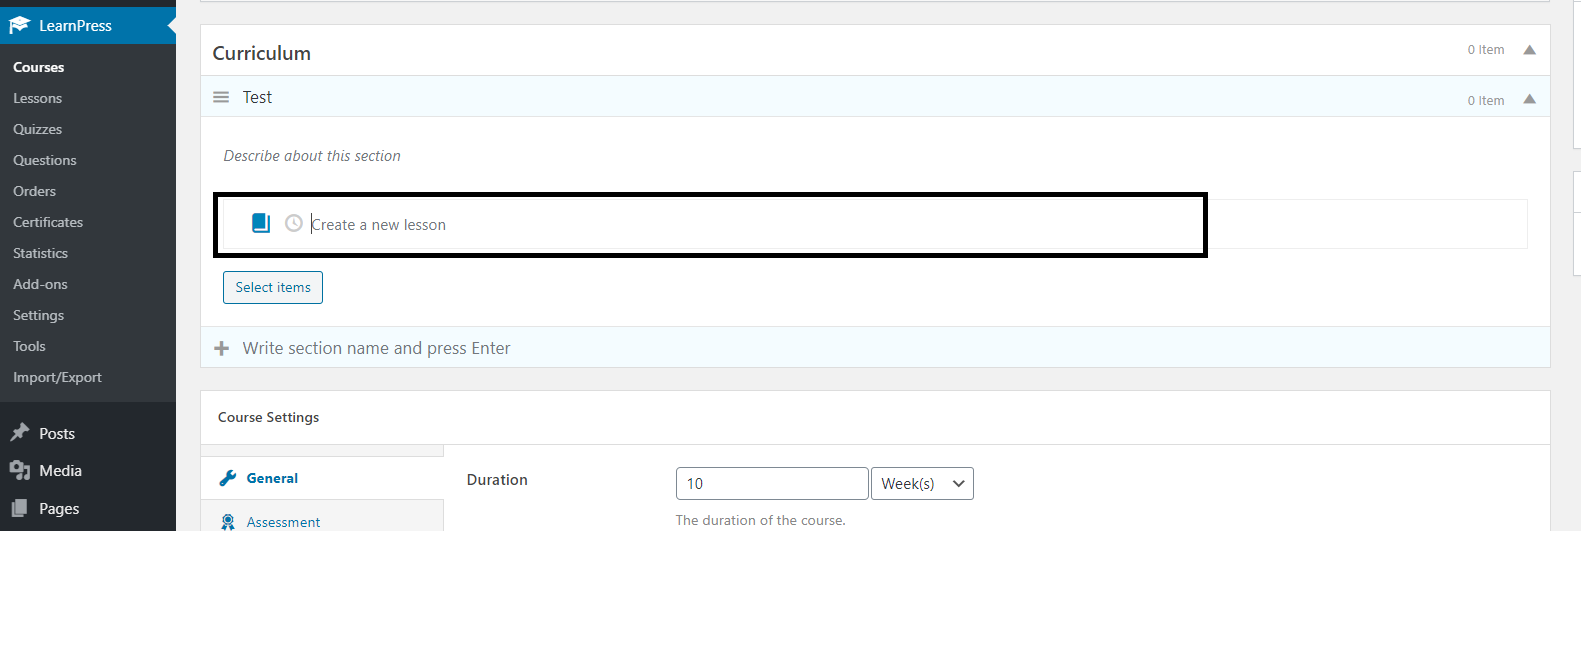Click 'The duration of the course.' text
The image size is (1581, 648).
tap(760, 520)
